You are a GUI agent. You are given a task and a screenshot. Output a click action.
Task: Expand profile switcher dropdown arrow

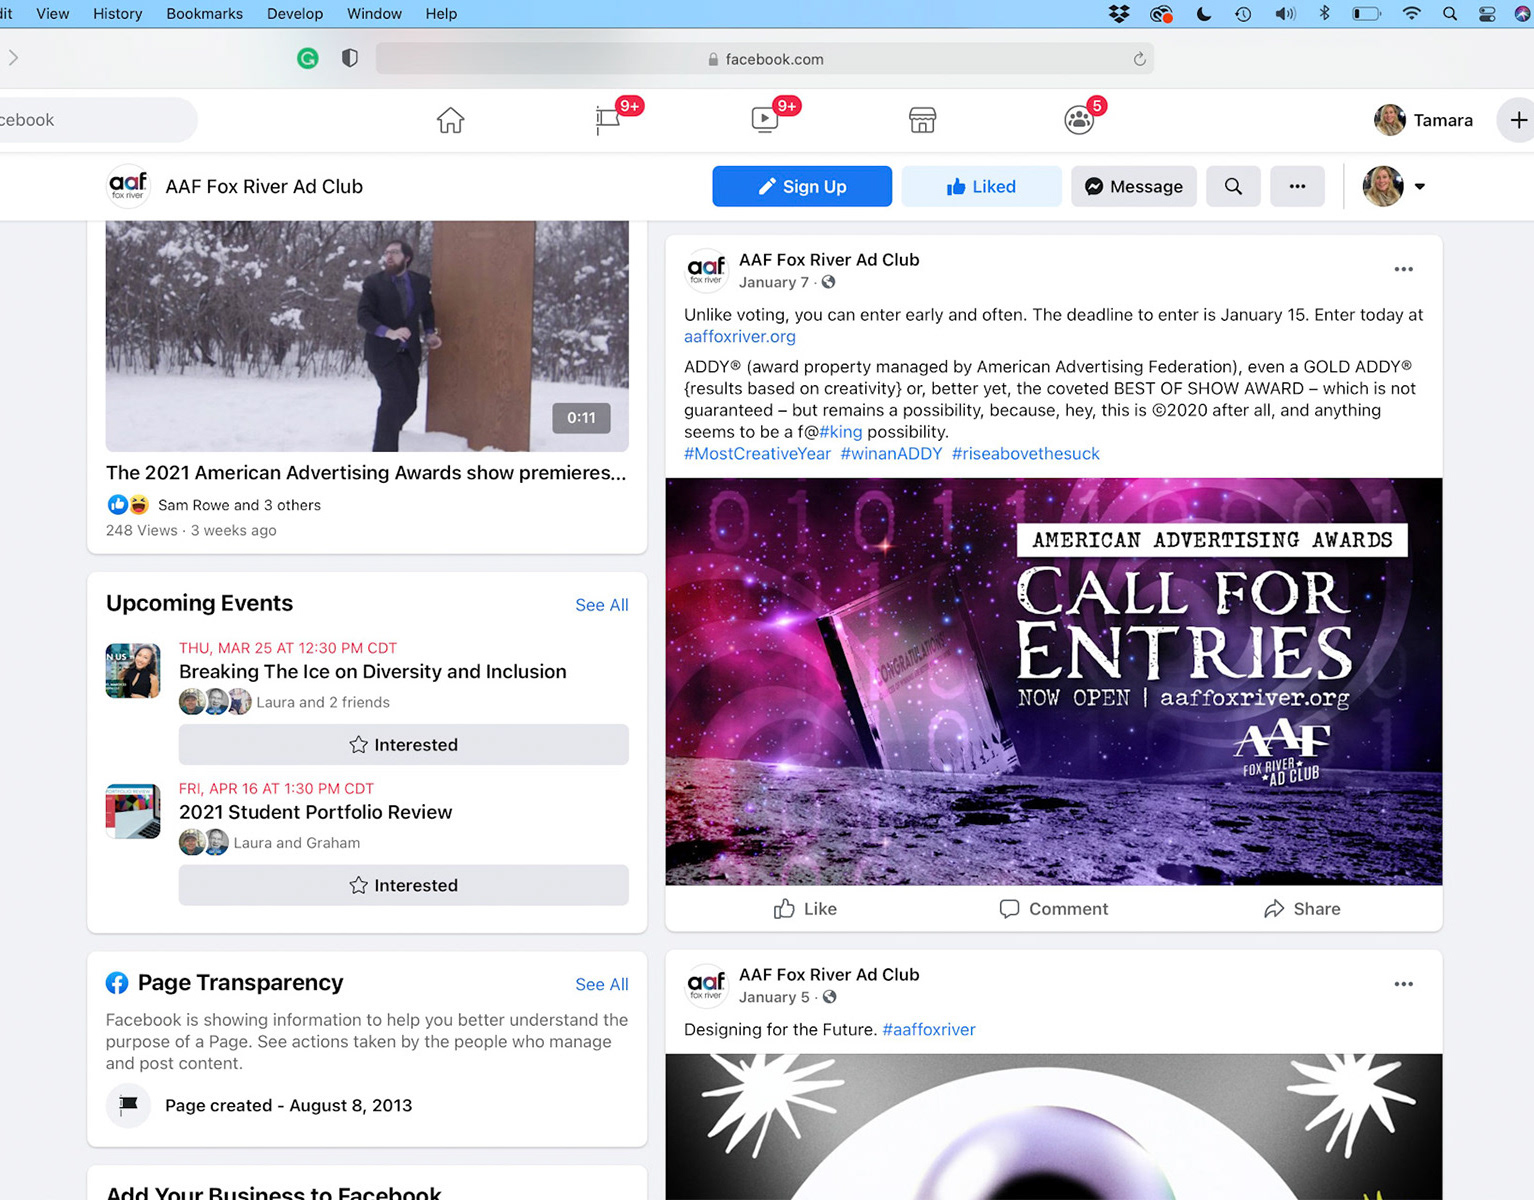[1419, 186]
